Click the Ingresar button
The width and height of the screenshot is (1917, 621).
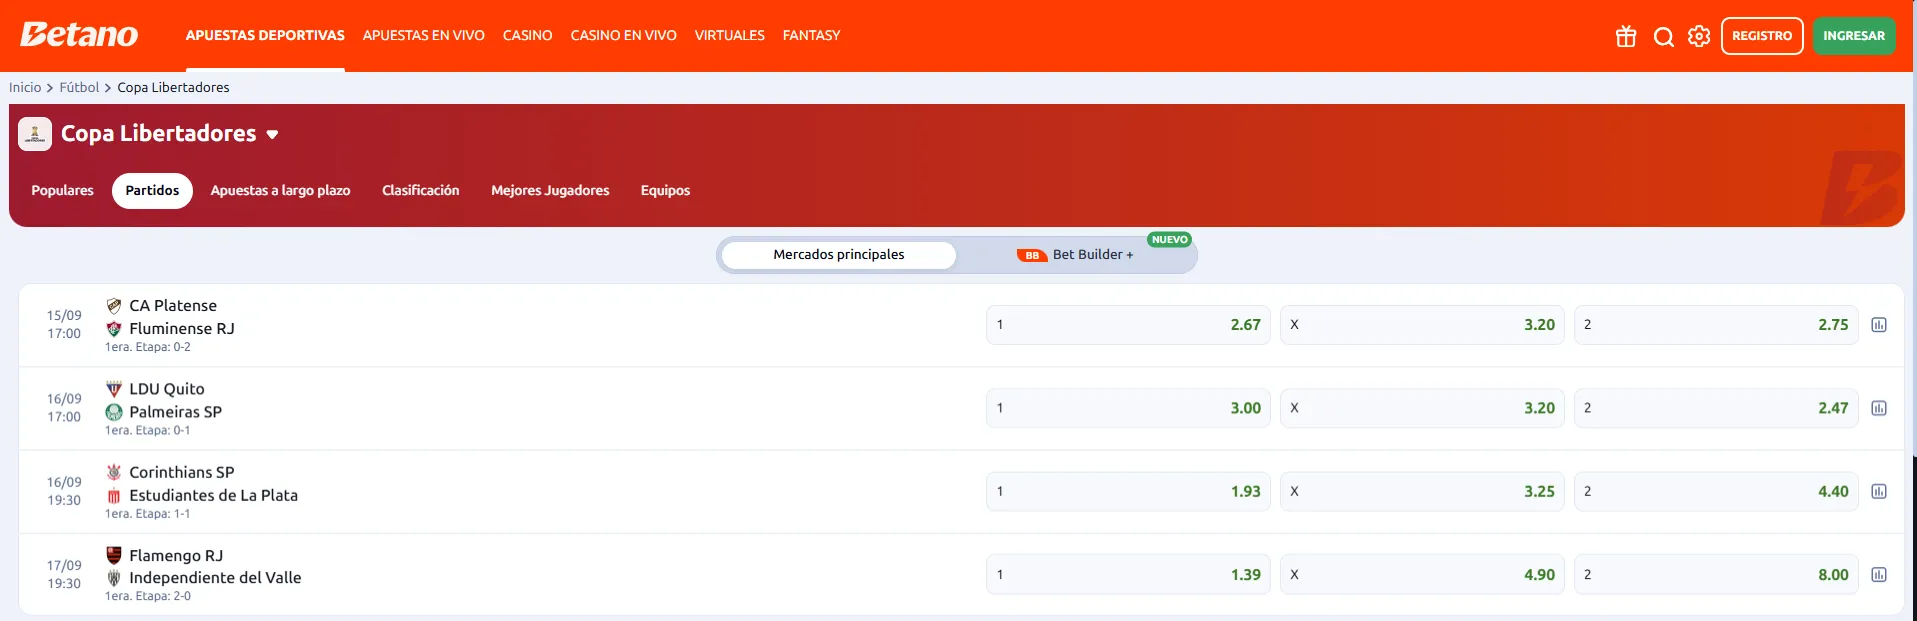click(x=1854, y=36)
